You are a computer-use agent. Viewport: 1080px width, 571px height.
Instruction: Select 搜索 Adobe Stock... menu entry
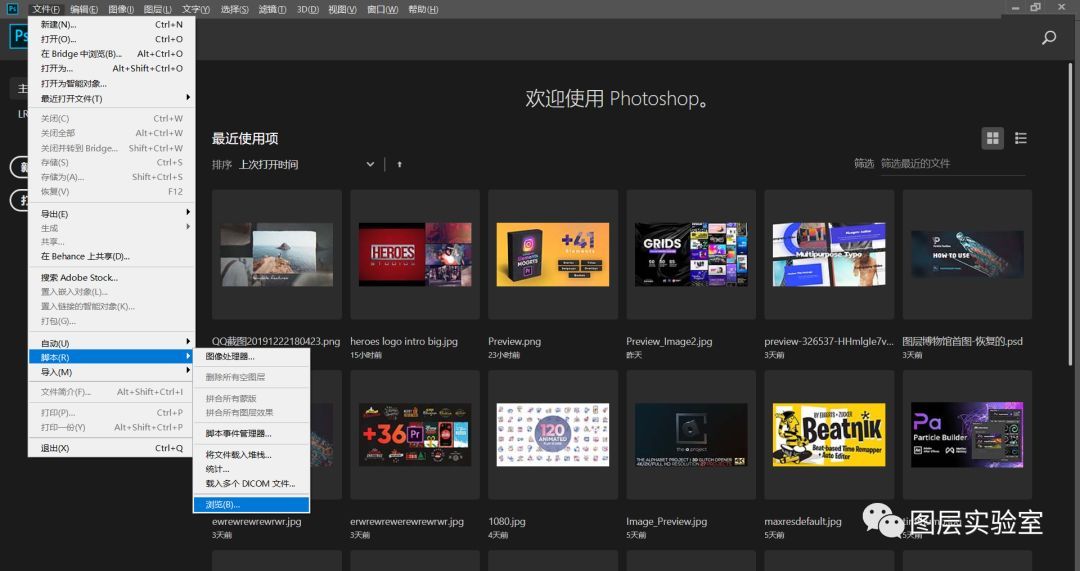pos(110,278)
